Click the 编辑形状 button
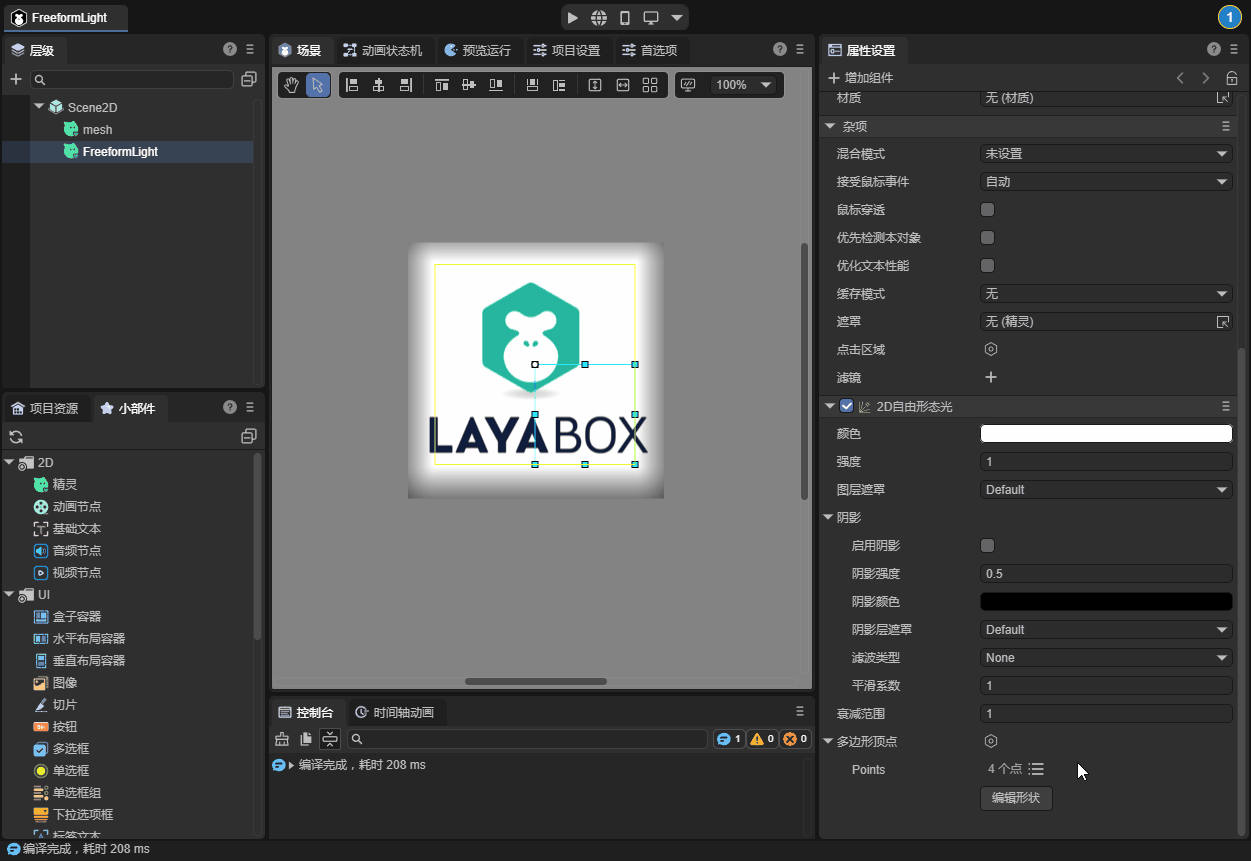Screen dimensions: 1251x861 pyautogui.click(x=1016, y=798)
